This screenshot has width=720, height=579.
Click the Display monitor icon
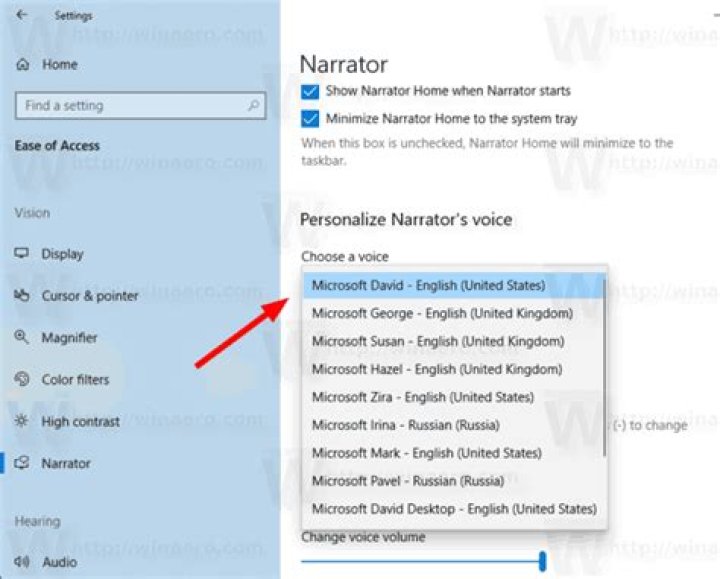(x=22, y=253)
